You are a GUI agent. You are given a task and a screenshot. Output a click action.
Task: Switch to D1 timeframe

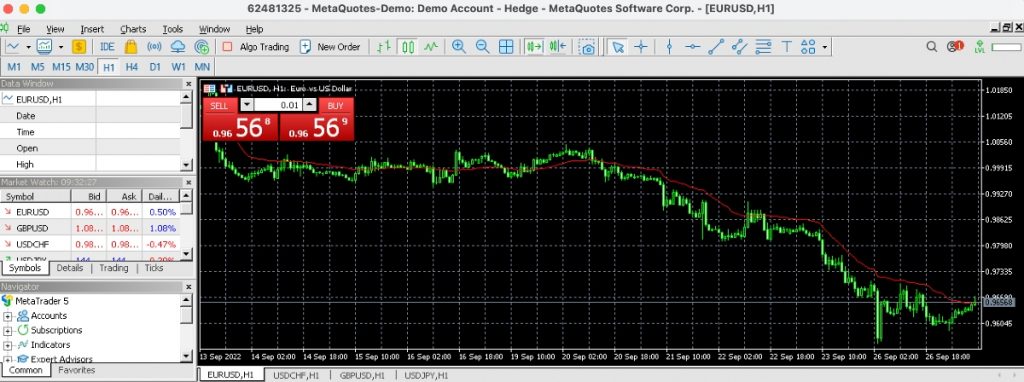[155, 67]
